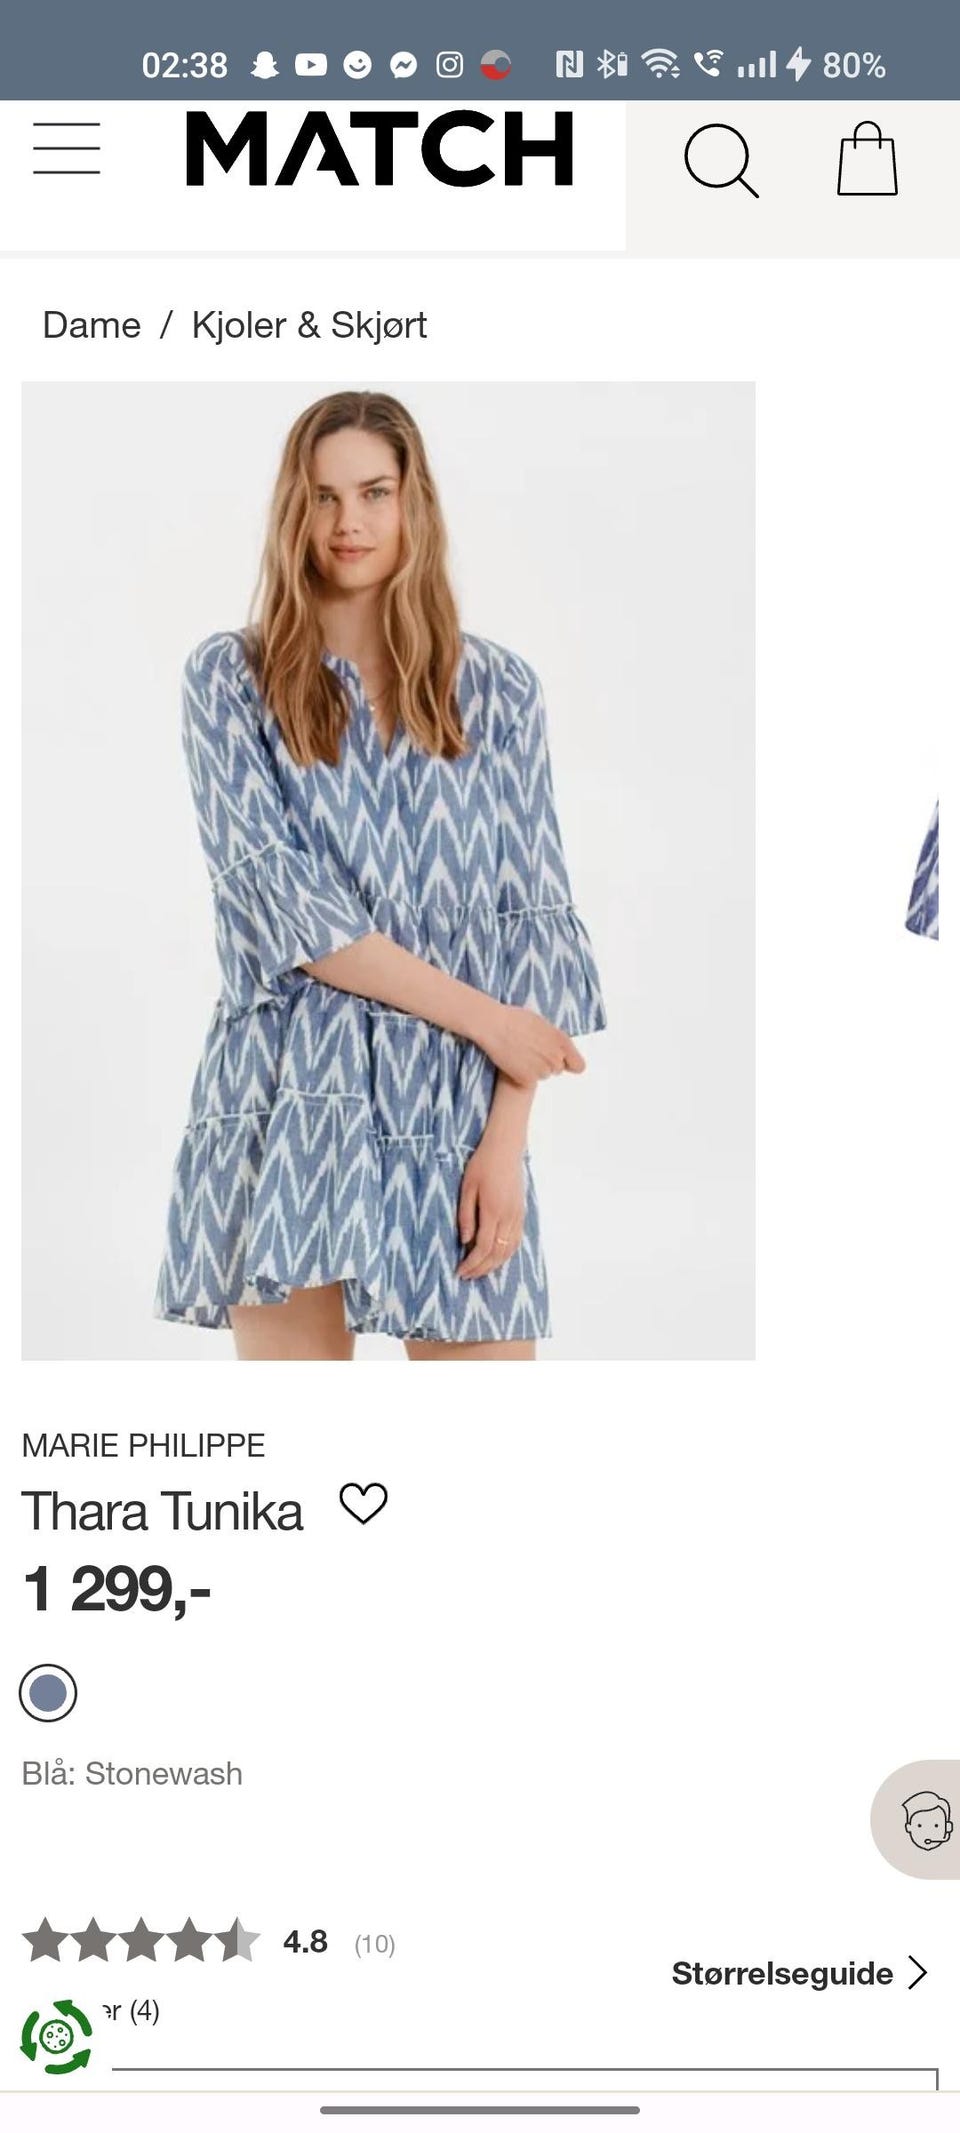
Task: Tap the MATCH logo
Action: click(379, 149)
